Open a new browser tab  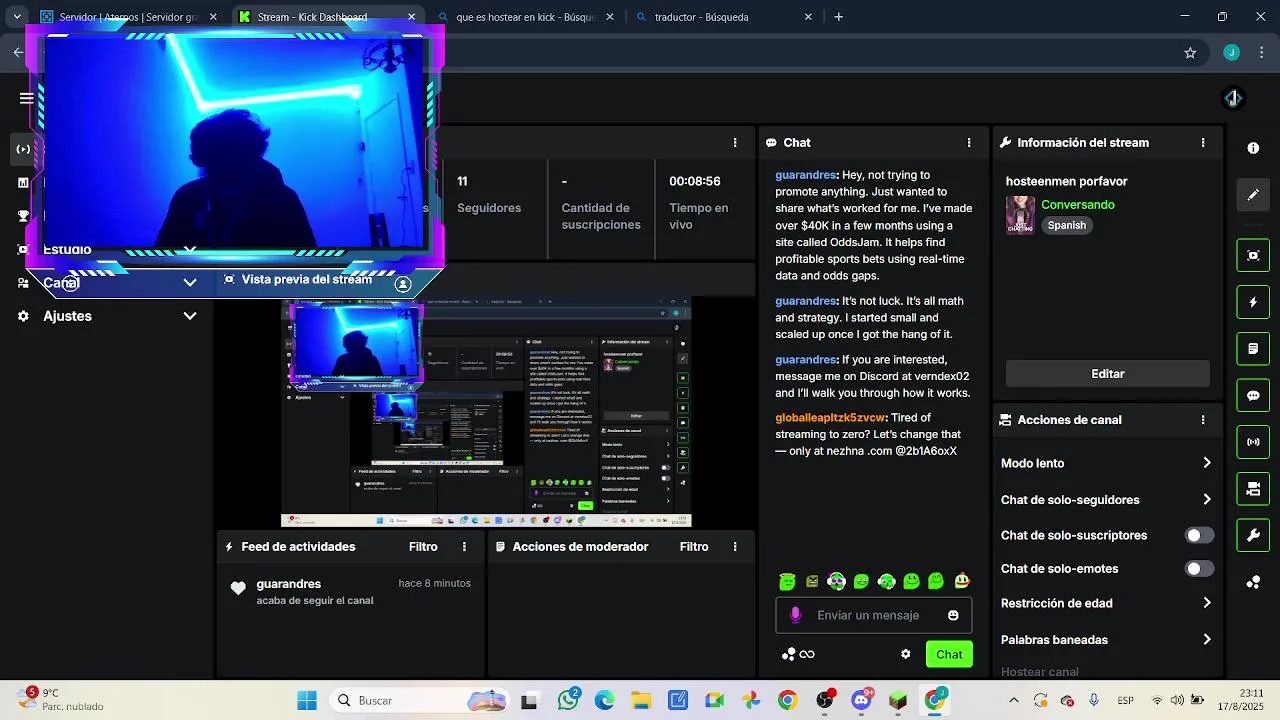click(x=838, y=17)
